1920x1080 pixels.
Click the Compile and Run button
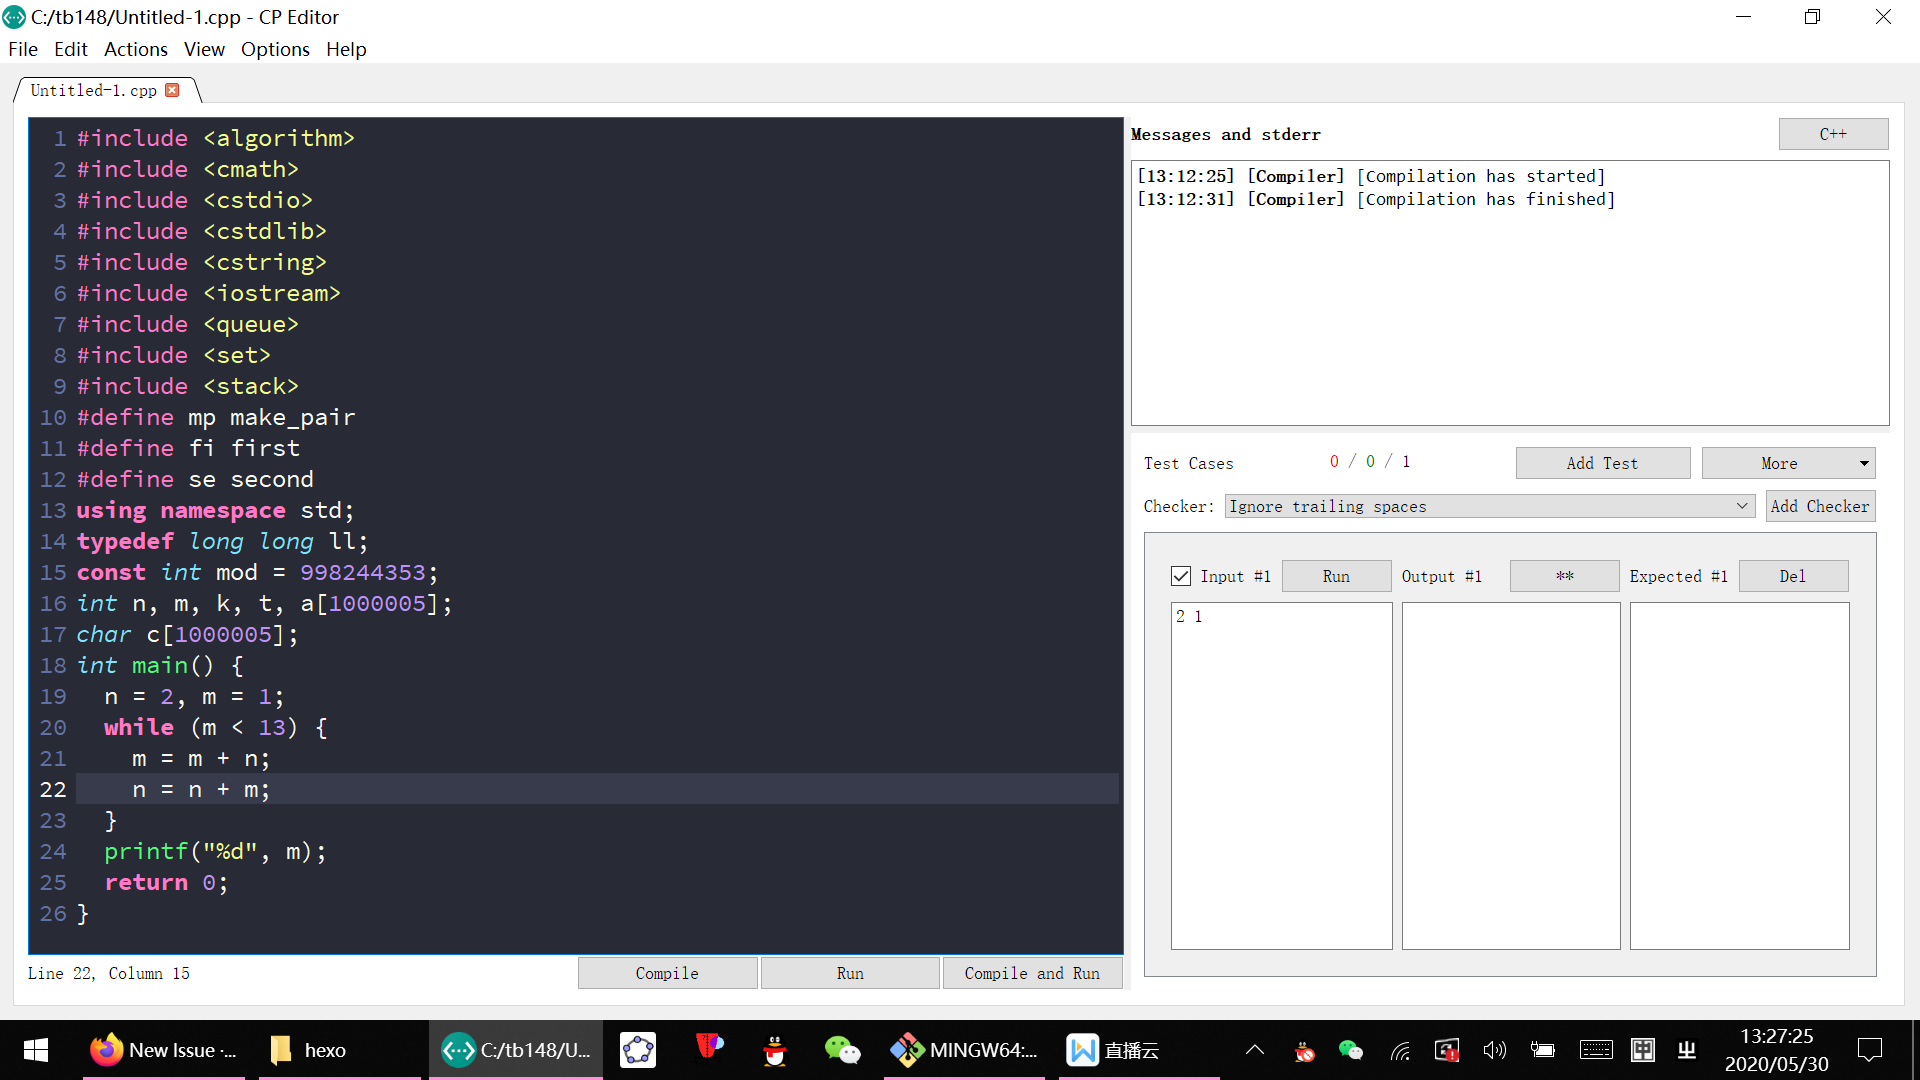pos(1032,972)
